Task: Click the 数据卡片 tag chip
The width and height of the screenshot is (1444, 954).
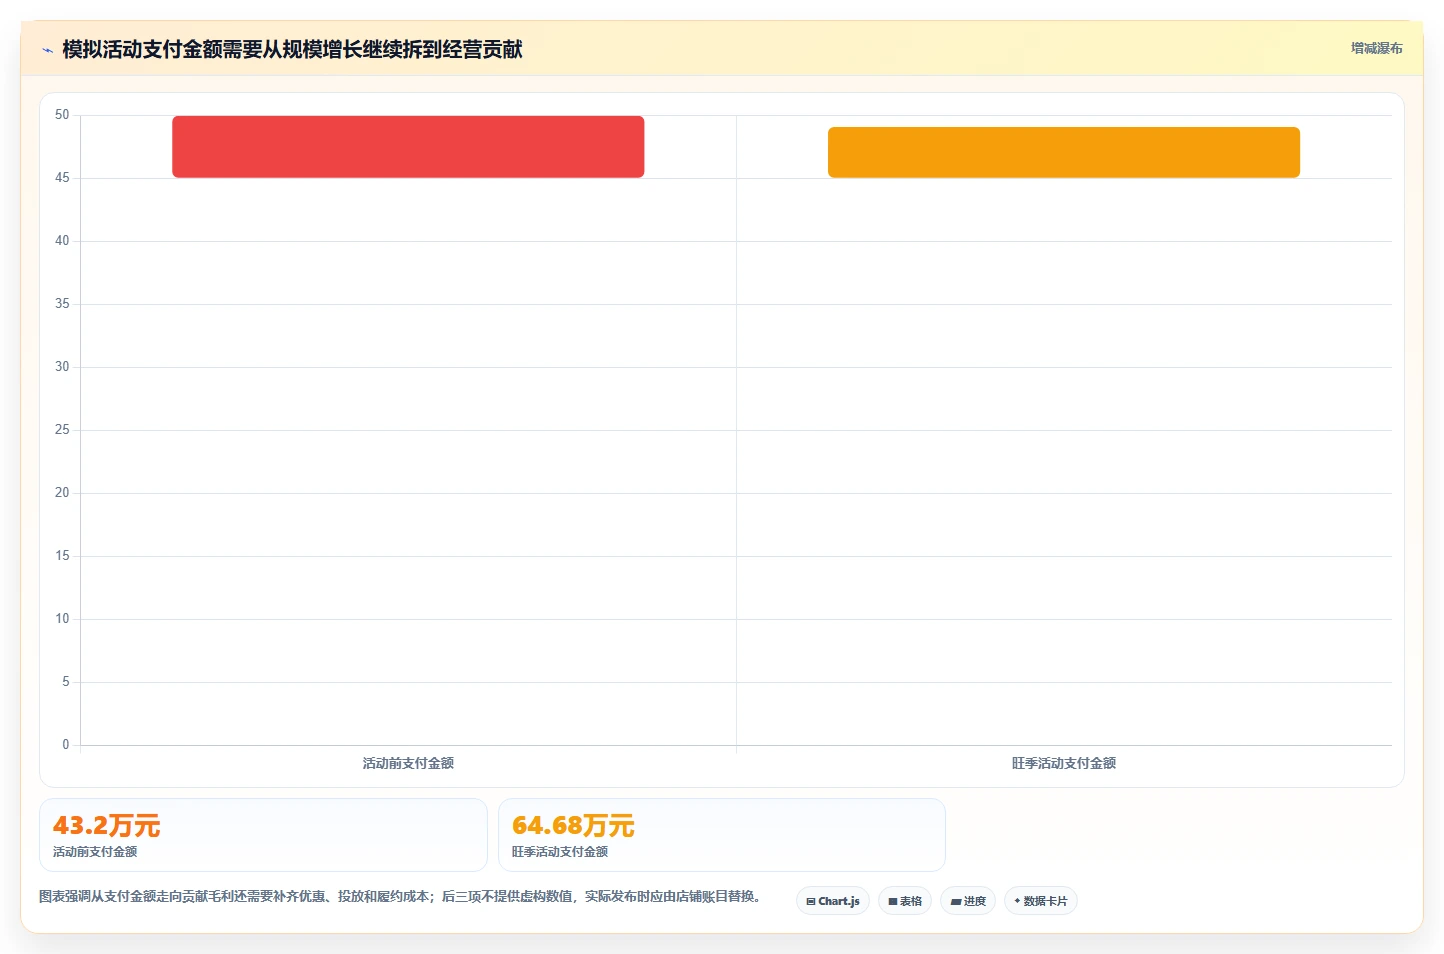Action: [x=1040, y=901]
